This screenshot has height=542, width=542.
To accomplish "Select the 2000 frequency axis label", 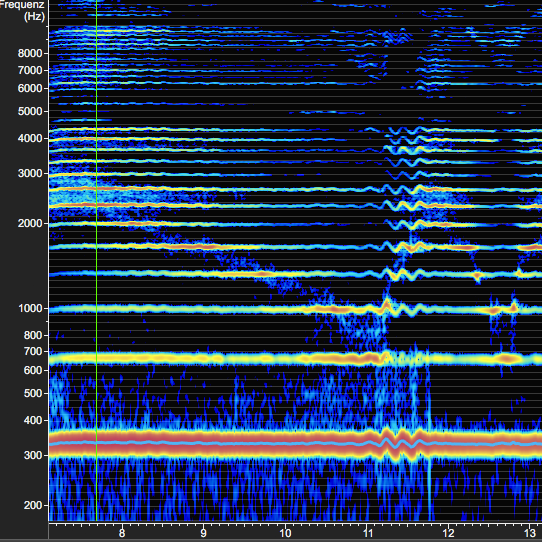I will [30, 224].
